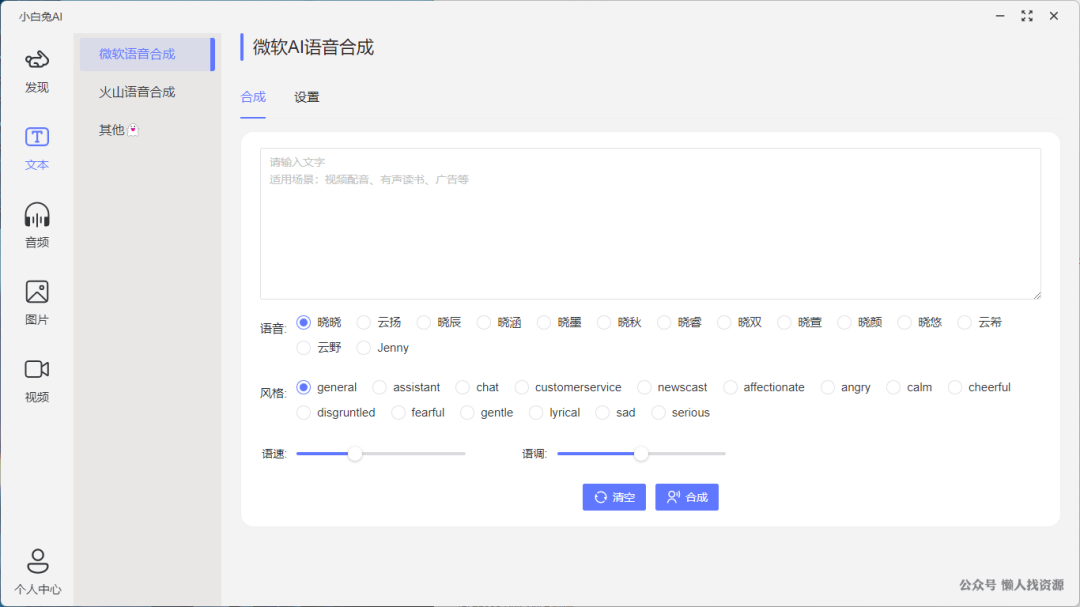Select the fearful style
This screenshot has height=607, width=1080.
click(398, 413)
